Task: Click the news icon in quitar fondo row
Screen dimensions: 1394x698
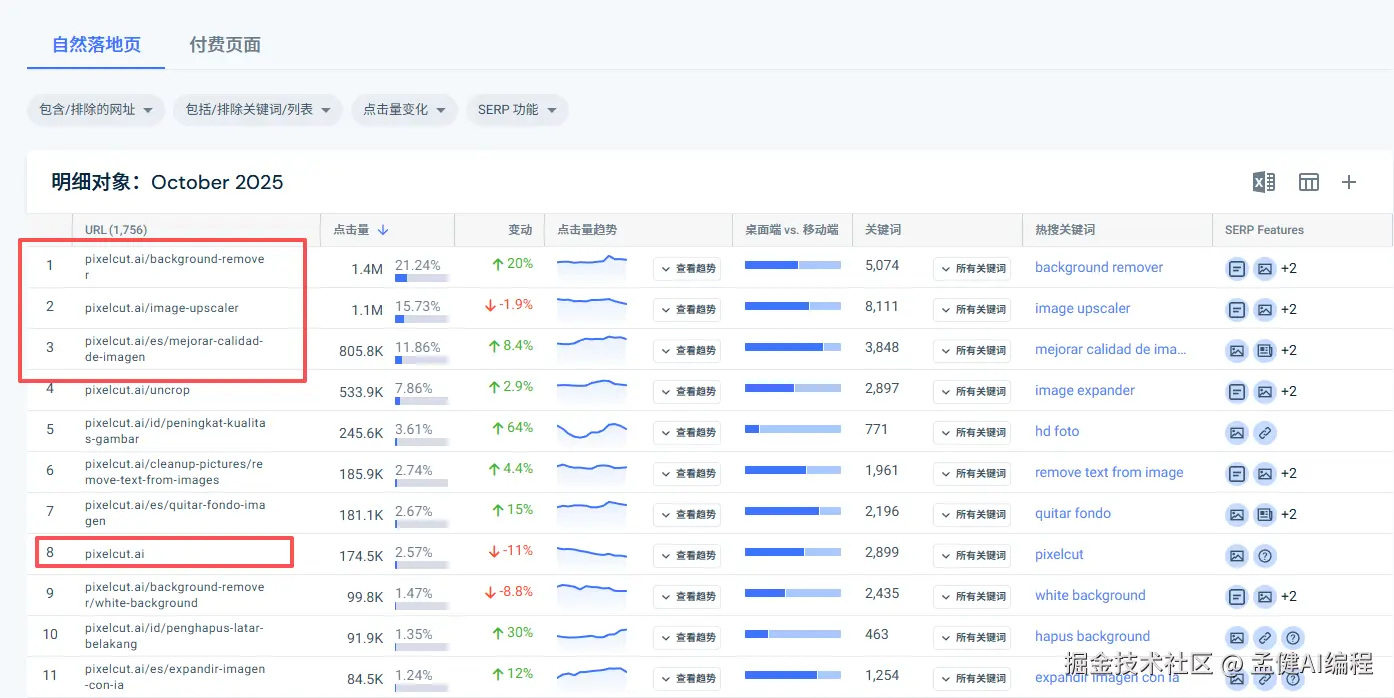Action: (1265, 514)
